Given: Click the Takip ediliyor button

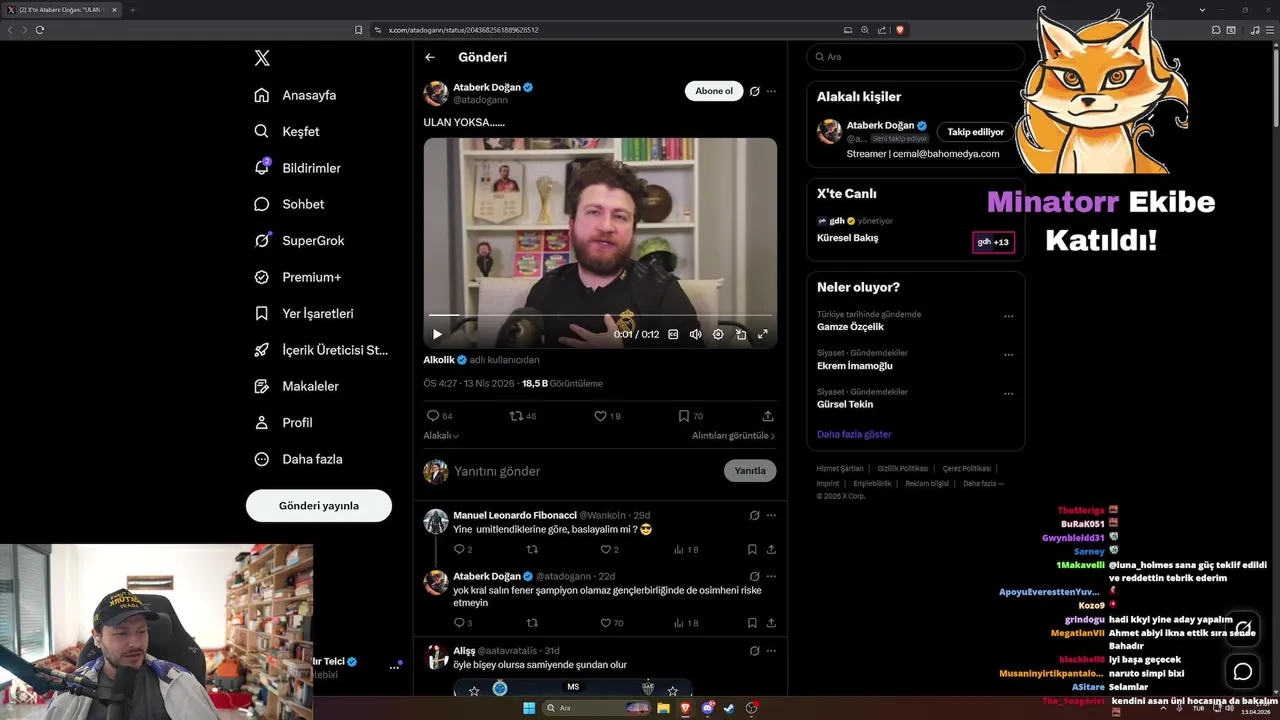Looking at the screenshot, I should [975, 132].
